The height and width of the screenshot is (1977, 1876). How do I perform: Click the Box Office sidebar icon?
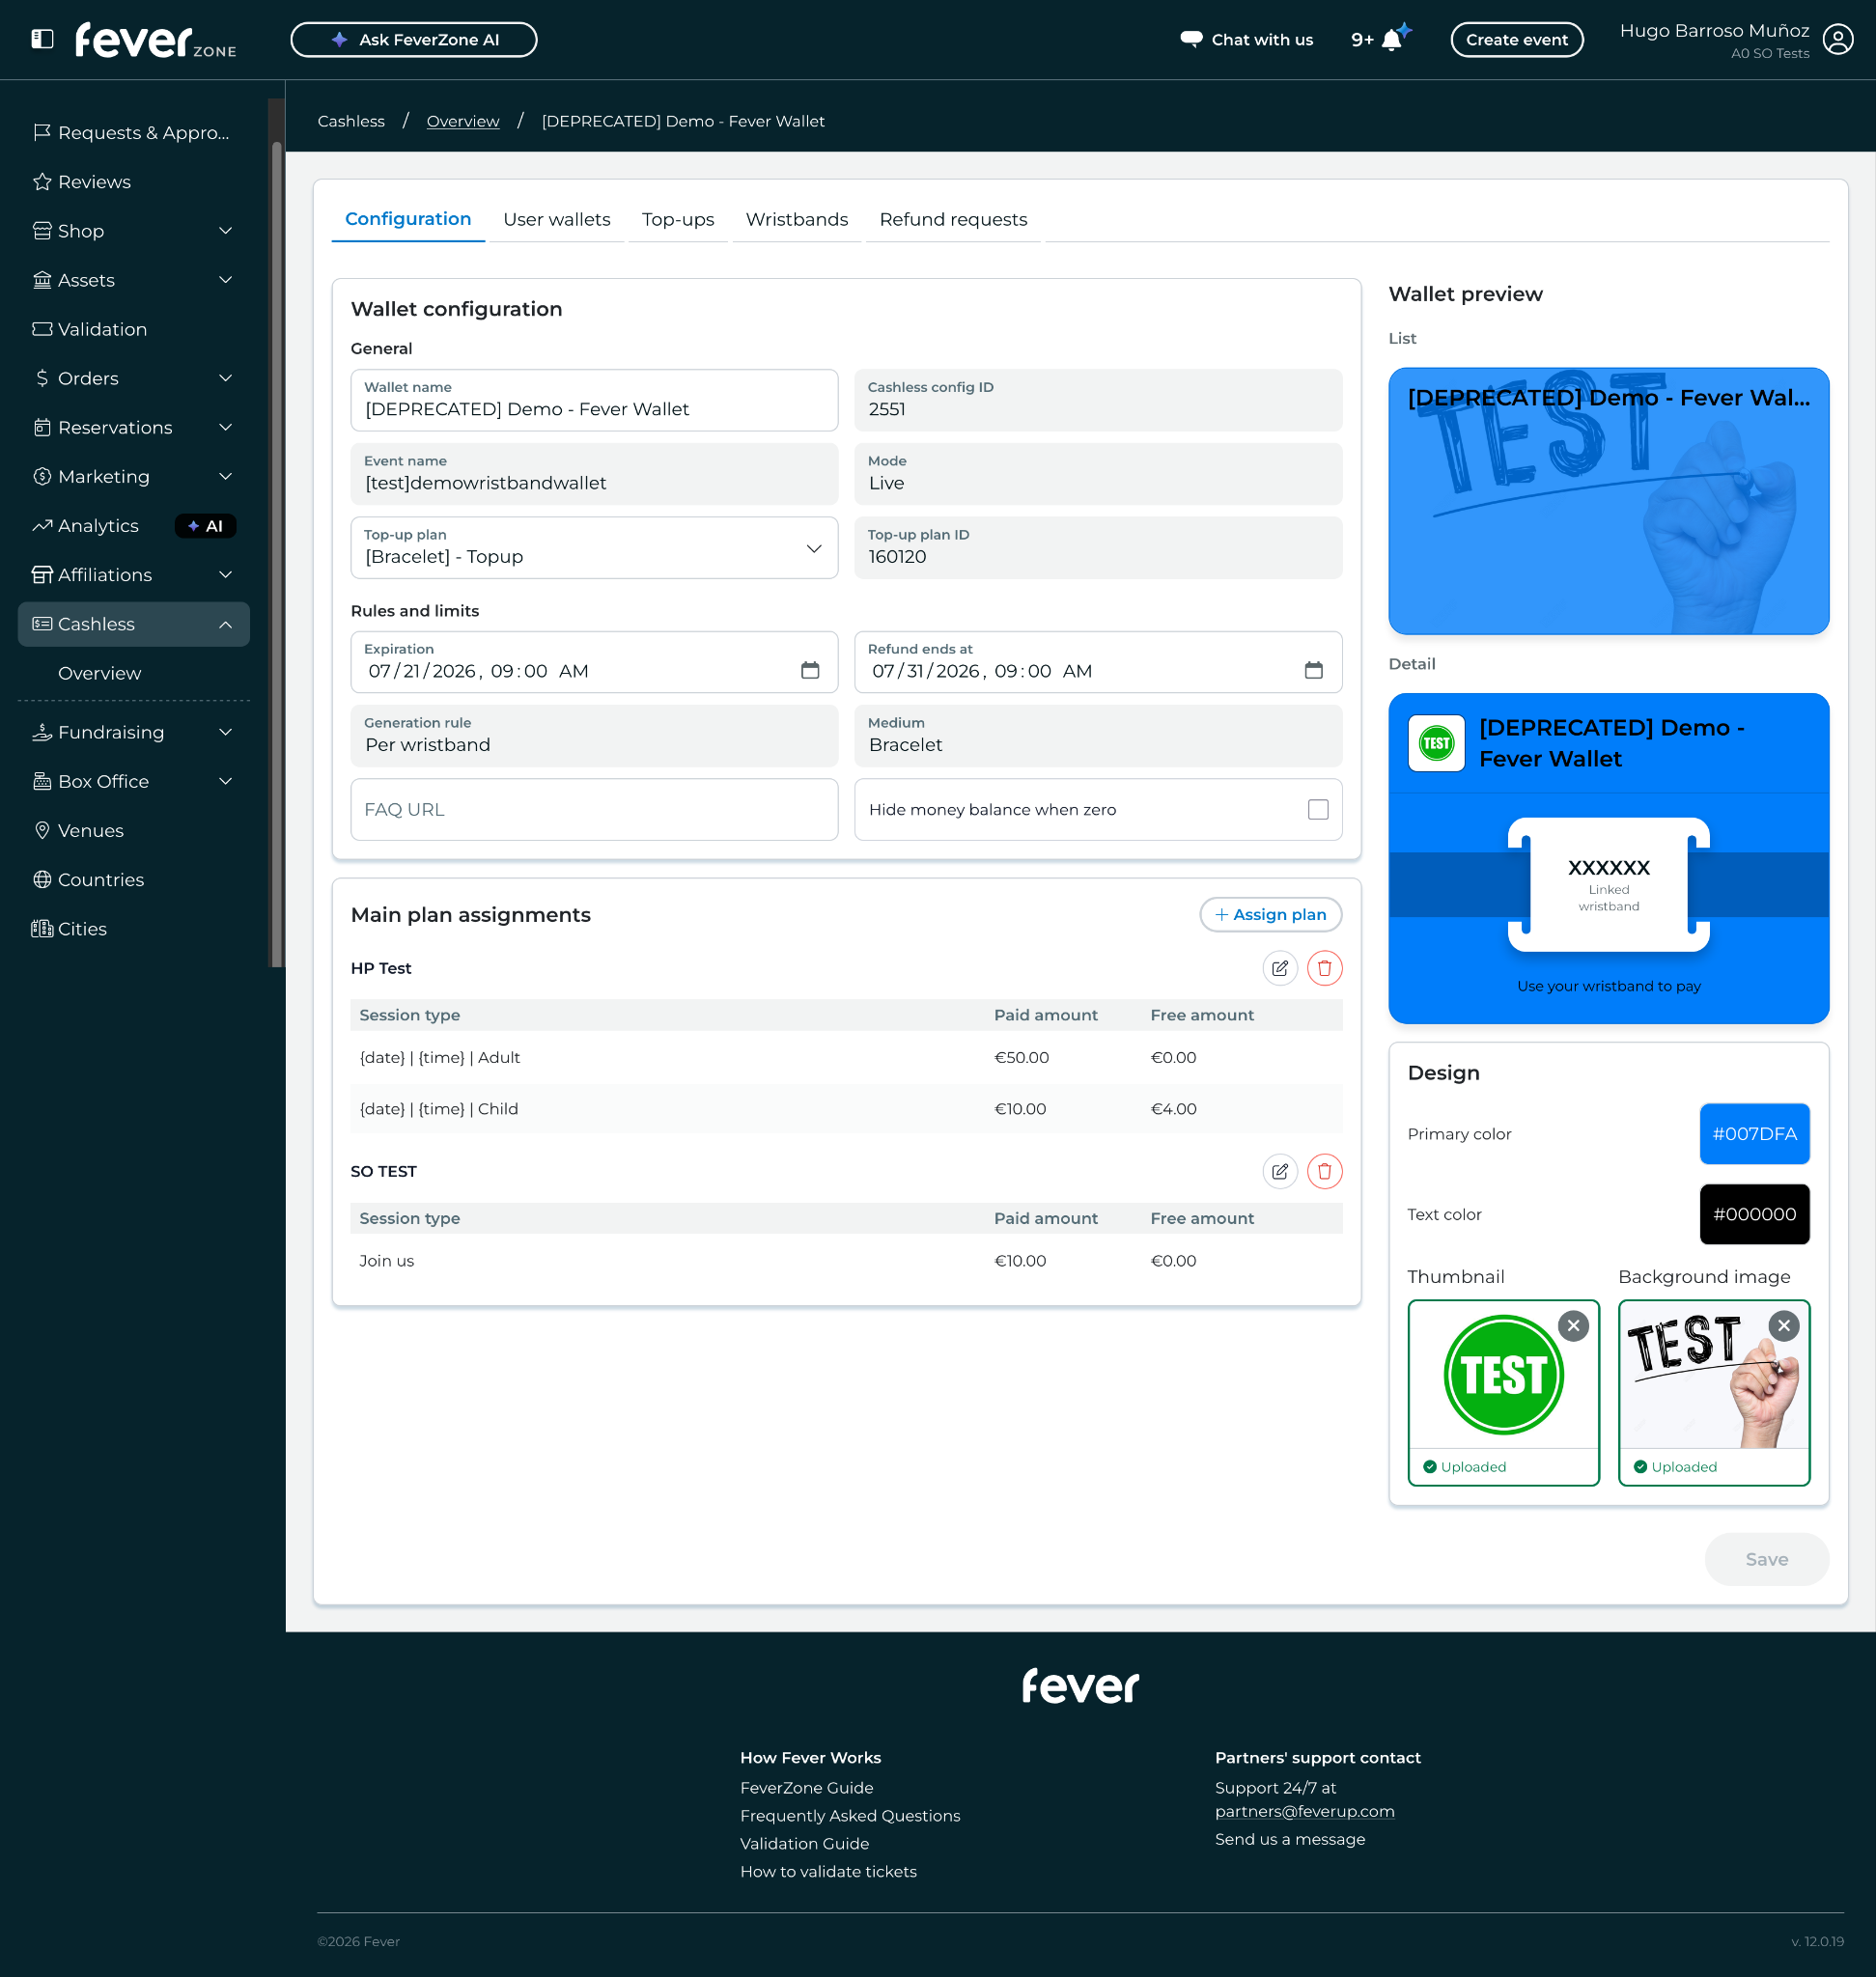(x=42, y=781)
